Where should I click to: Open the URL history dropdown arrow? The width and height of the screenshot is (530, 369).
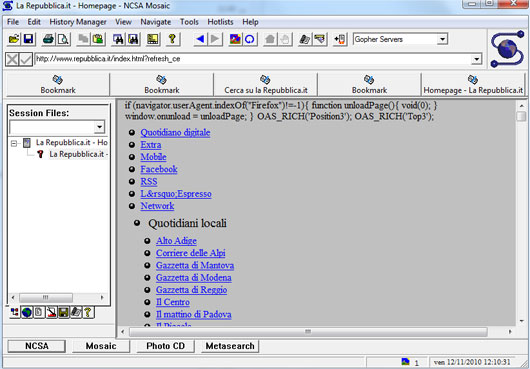pyautogui.click(x=476, y=59)
